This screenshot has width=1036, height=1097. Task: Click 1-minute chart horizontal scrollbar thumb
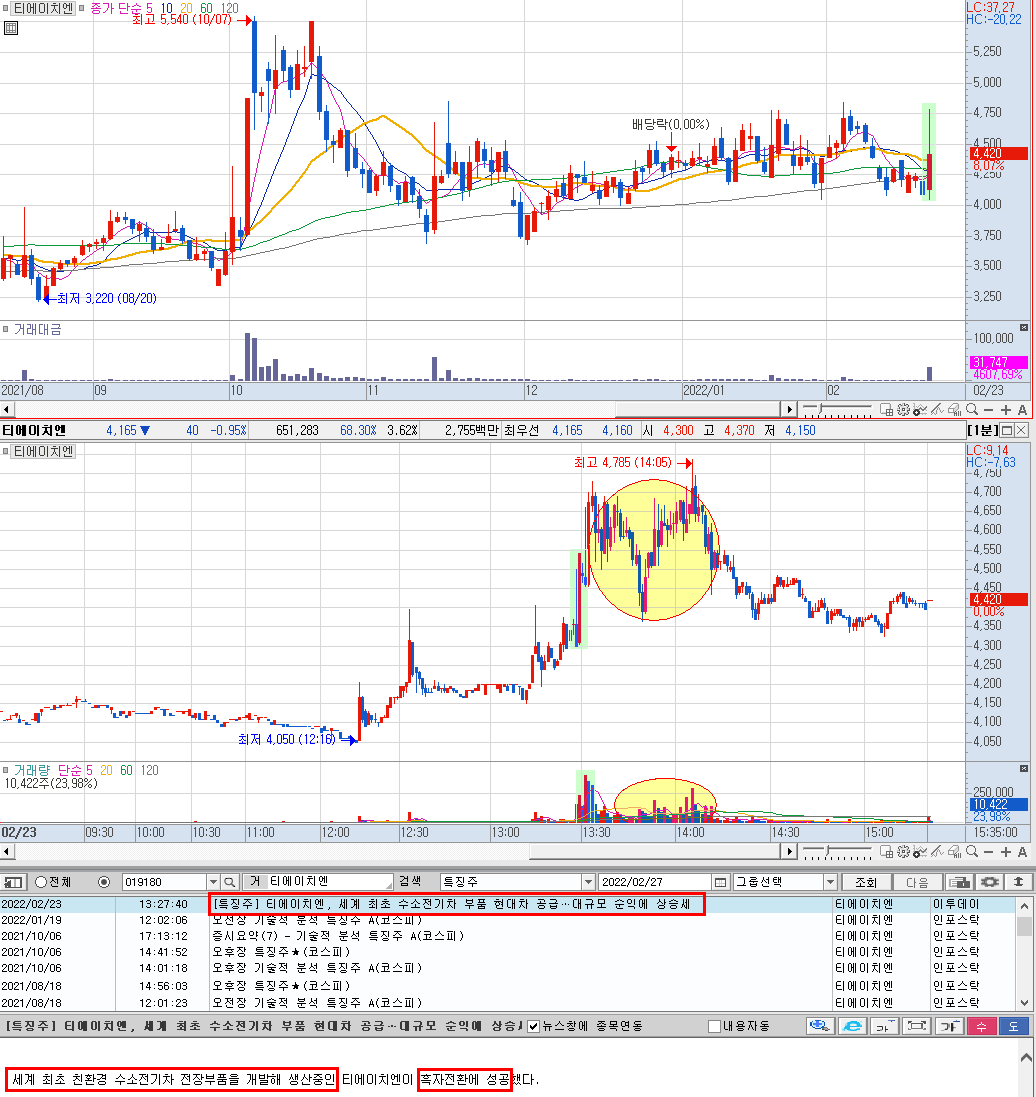tap(654, 851)
